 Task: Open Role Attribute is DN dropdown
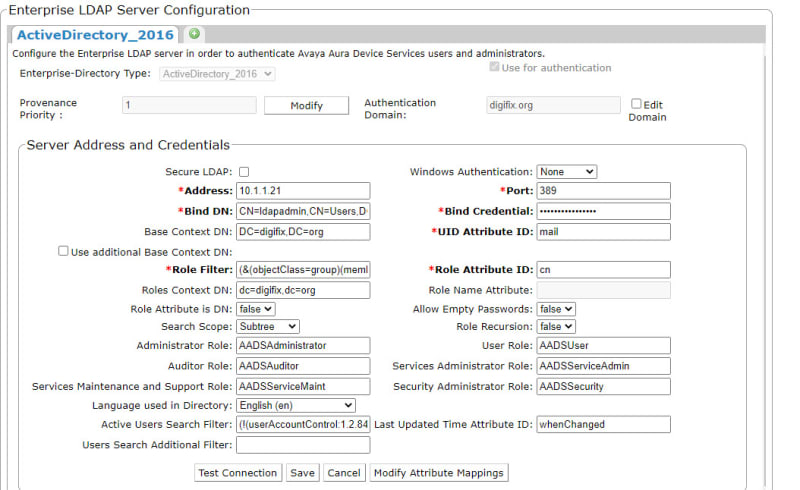pyautogui.click(x=256, y=309)
